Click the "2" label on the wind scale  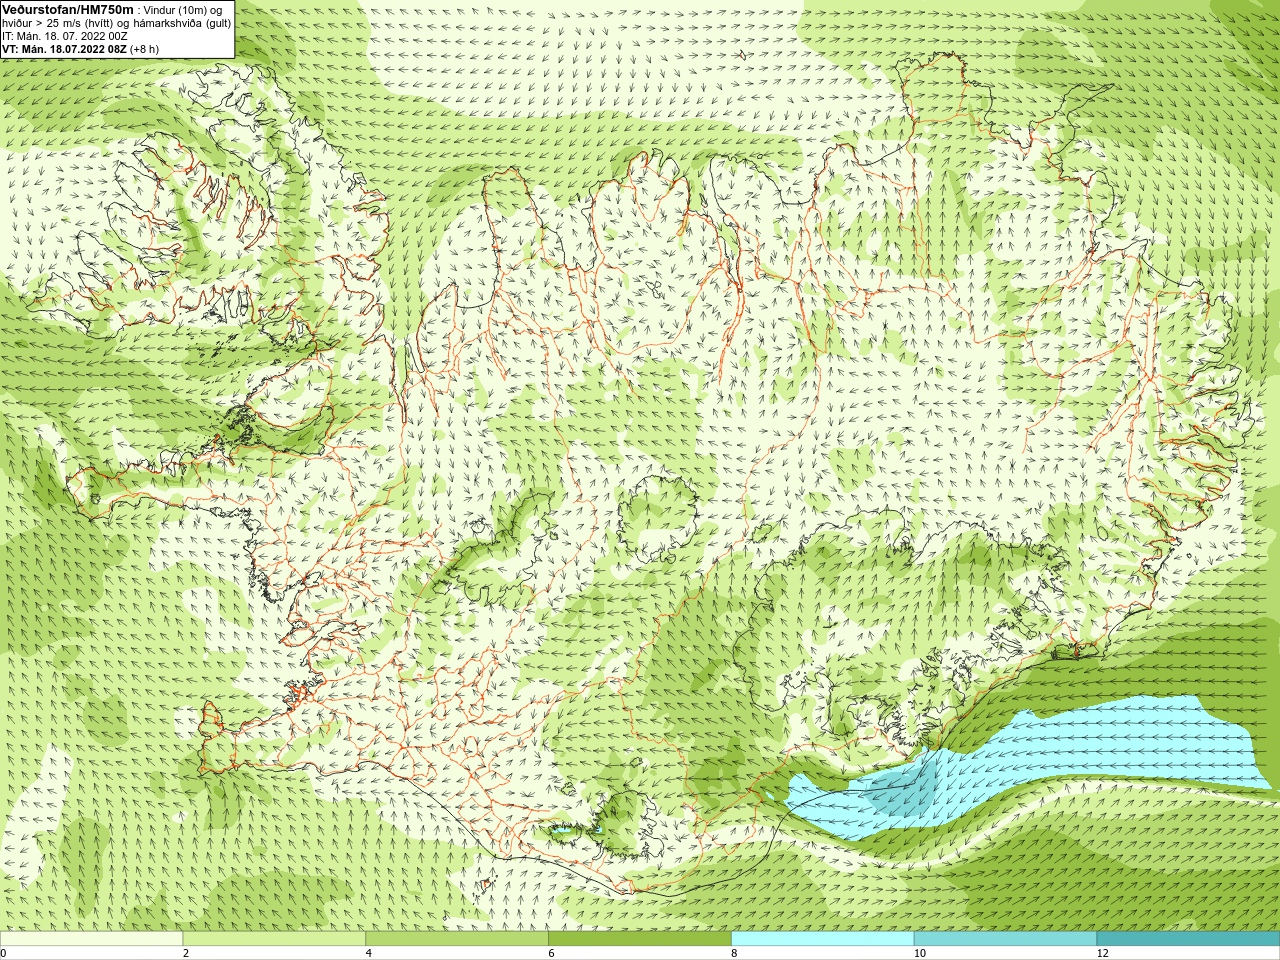point(186,953)
